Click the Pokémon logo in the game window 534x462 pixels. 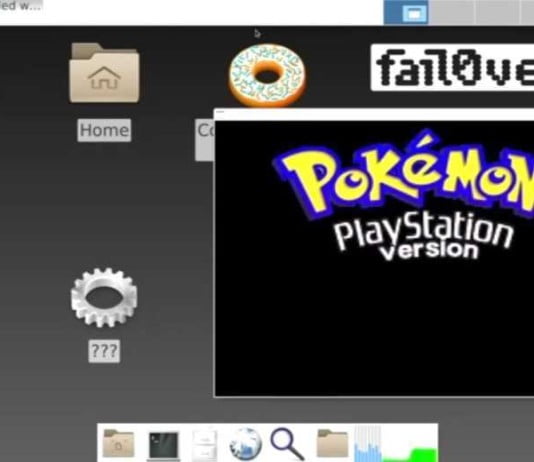coord(404,175)
